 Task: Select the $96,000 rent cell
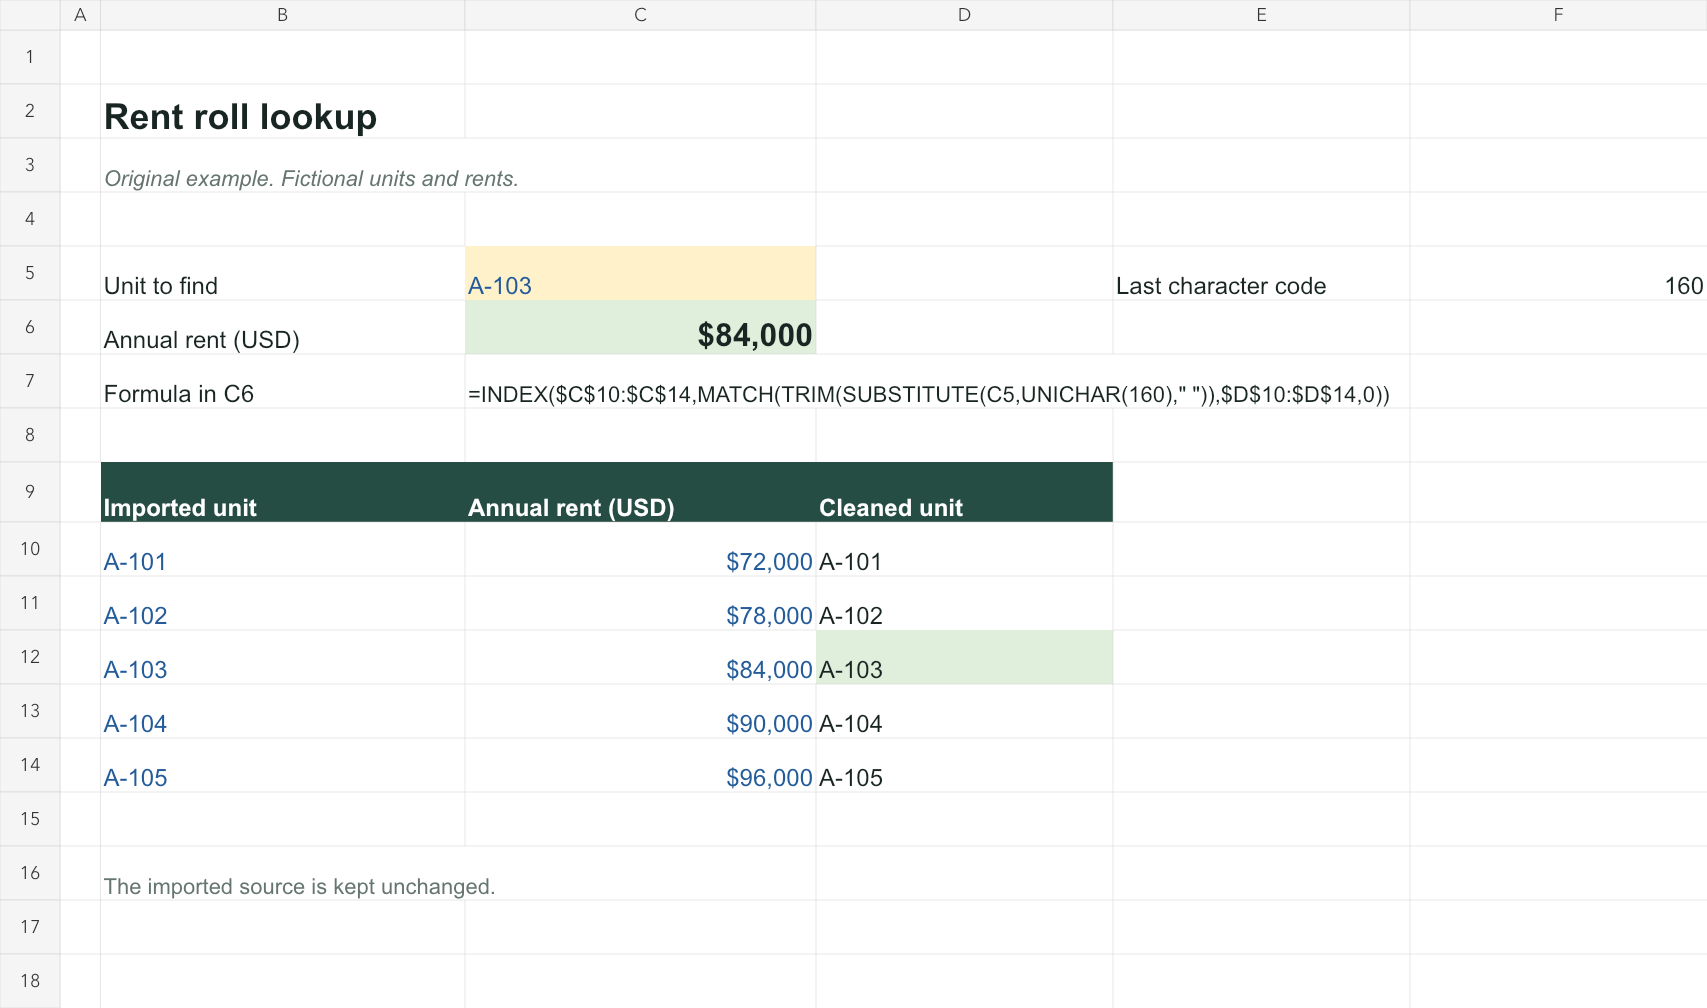point(640,765)
